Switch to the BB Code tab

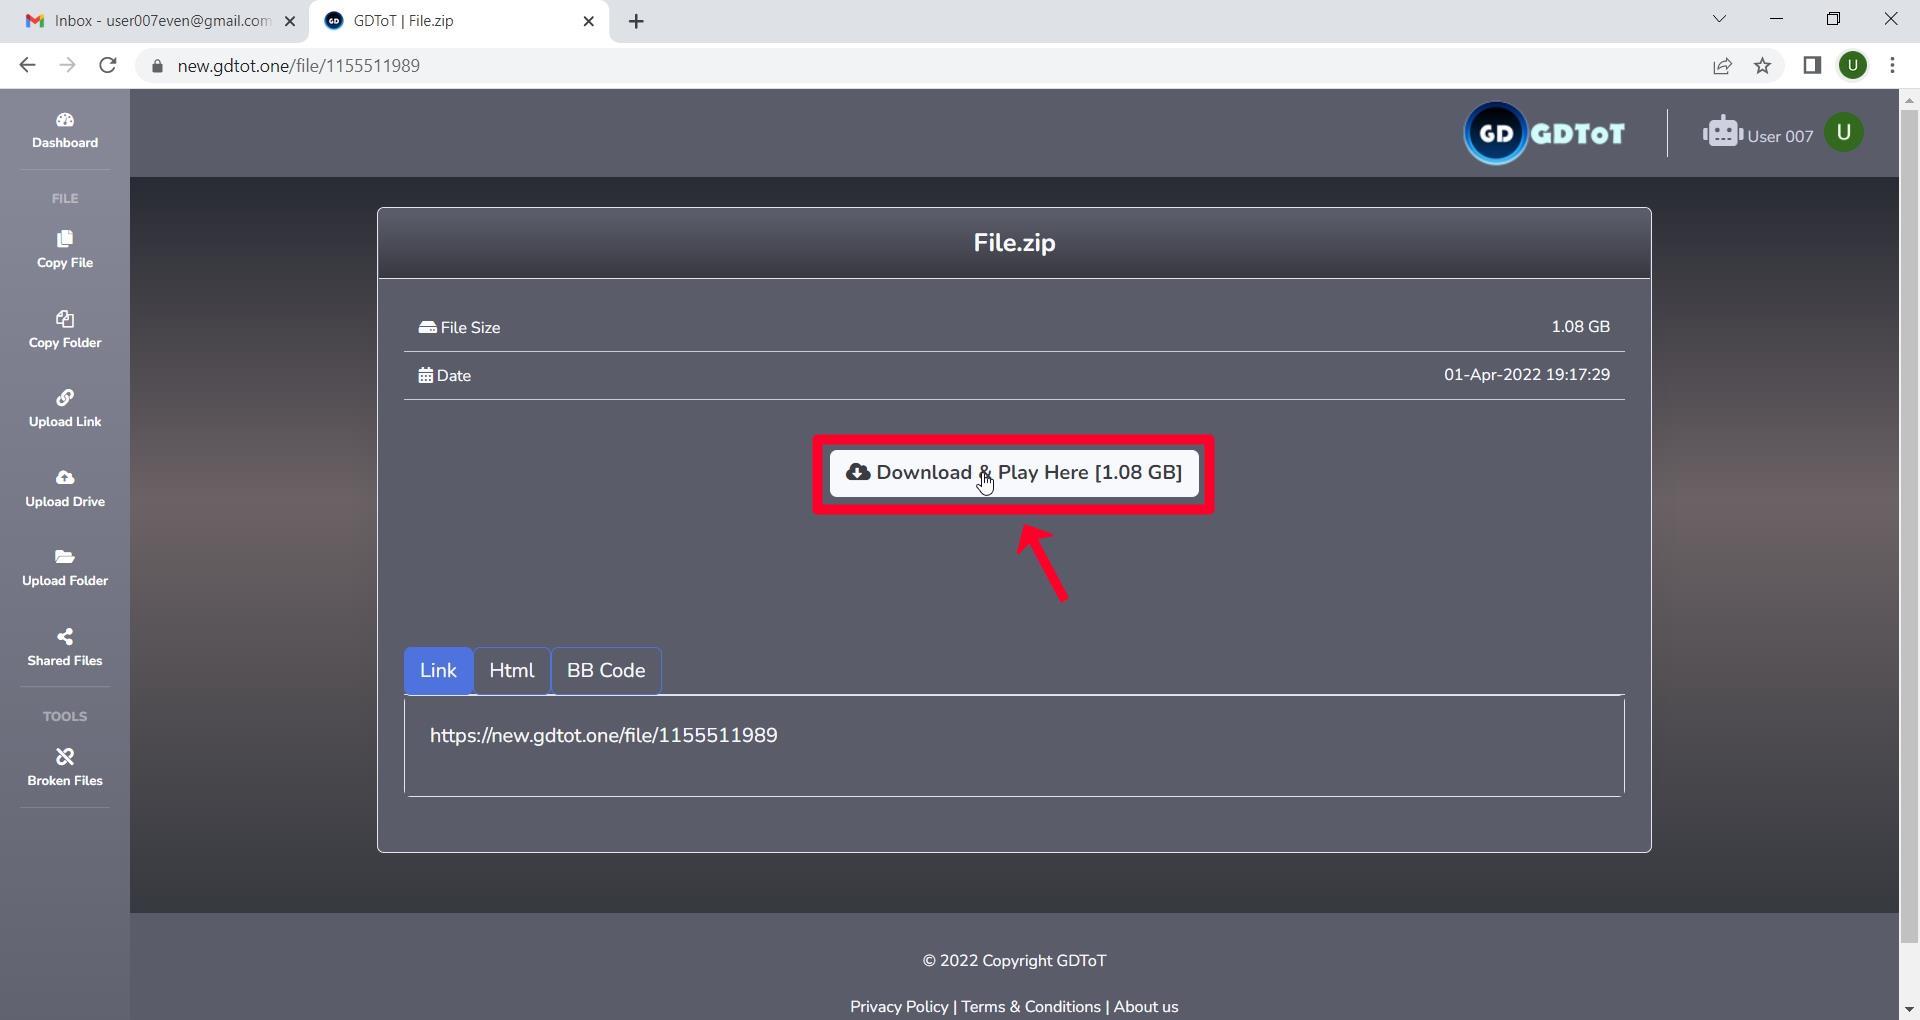(606, 671)
